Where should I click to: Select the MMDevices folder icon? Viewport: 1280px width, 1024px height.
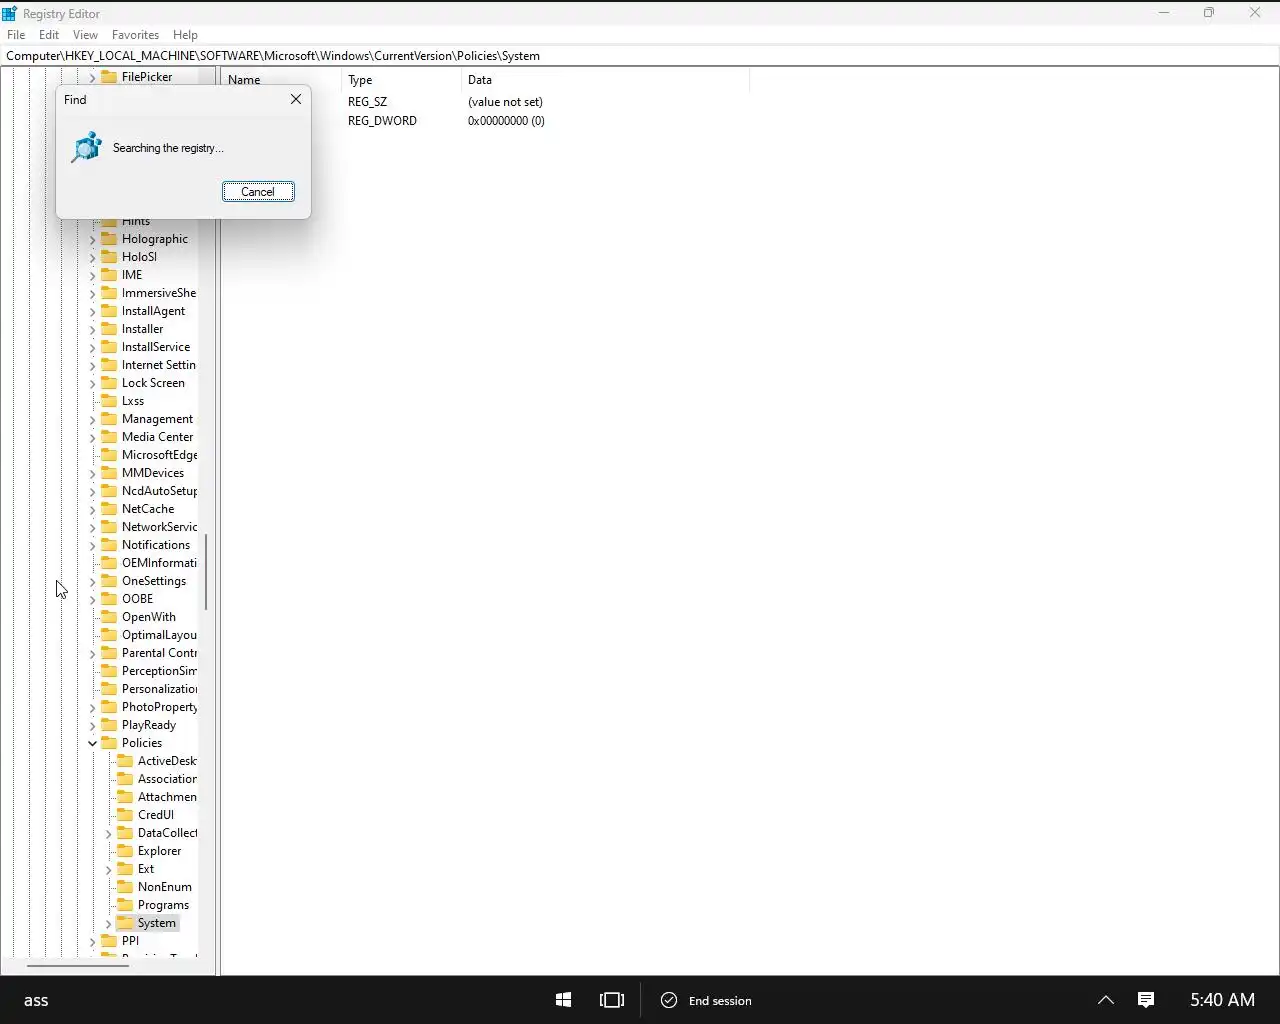pos(109,473)
